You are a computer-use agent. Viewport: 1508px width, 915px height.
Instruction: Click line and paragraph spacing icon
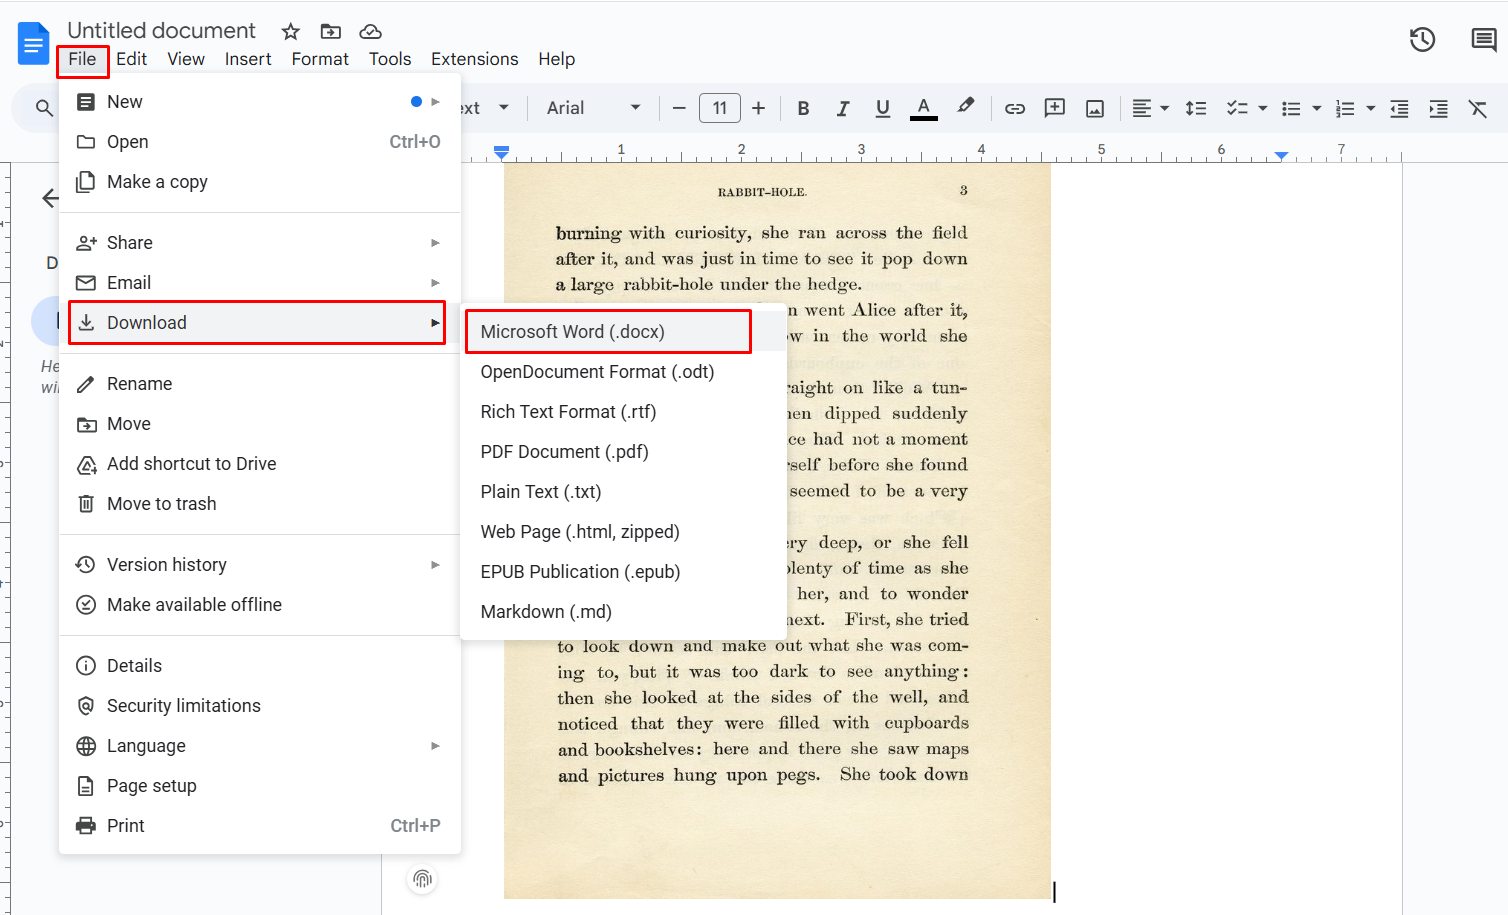(1196, 108)
